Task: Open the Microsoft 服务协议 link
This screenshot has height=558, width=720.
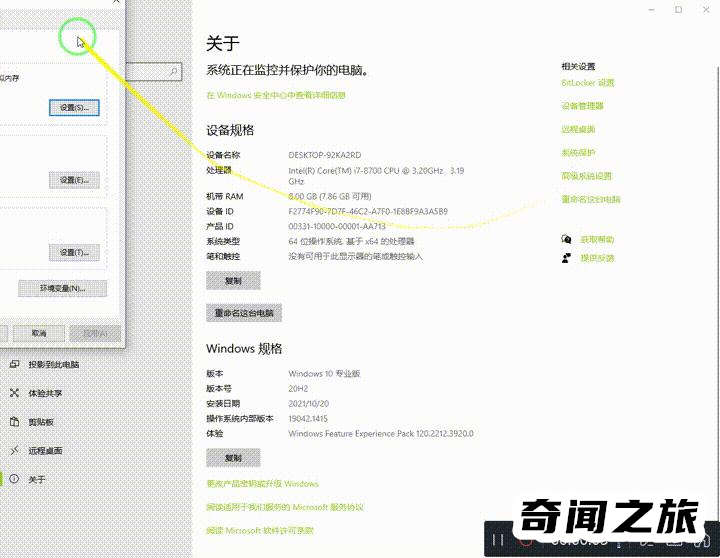Action: (x=285, y=507)
